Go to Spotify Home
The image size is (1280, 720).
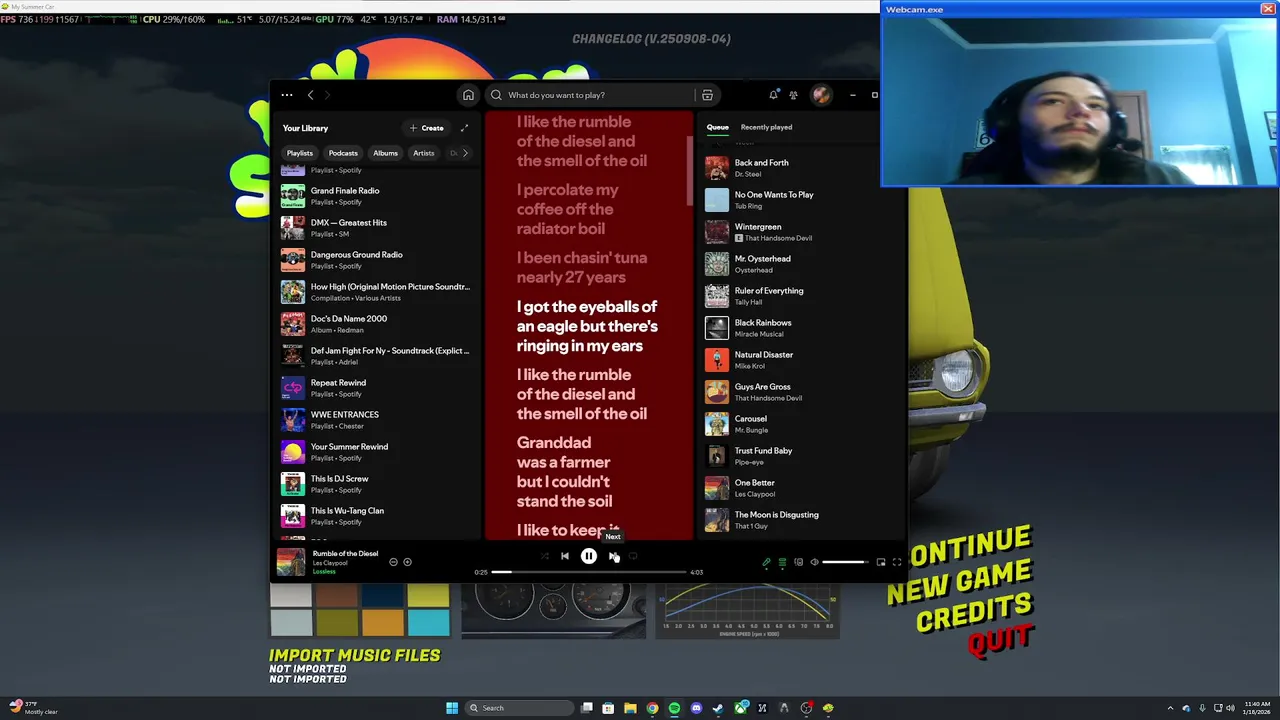(468, 95)
